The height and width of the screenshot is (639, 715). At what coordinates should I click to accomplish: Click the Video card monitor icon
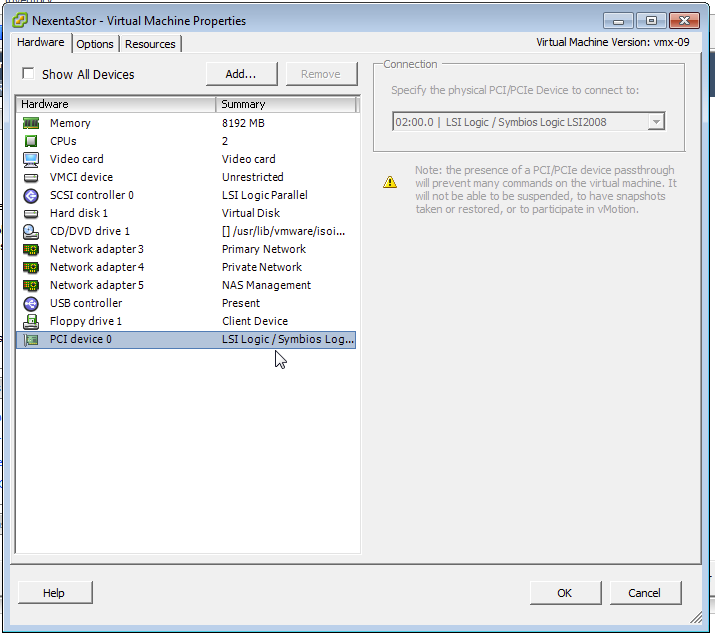click(31, 159)
